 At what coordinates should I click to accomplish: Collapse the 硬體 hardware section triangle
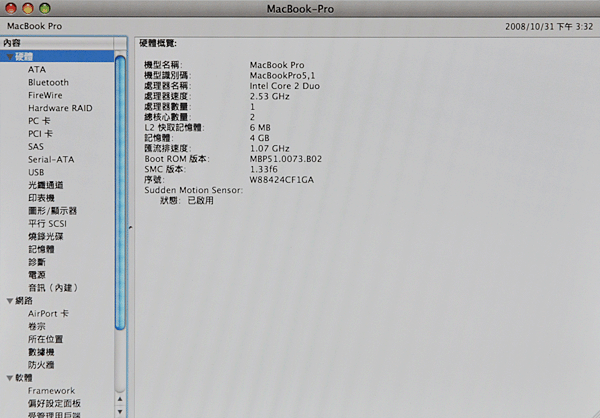coord(10,57)
